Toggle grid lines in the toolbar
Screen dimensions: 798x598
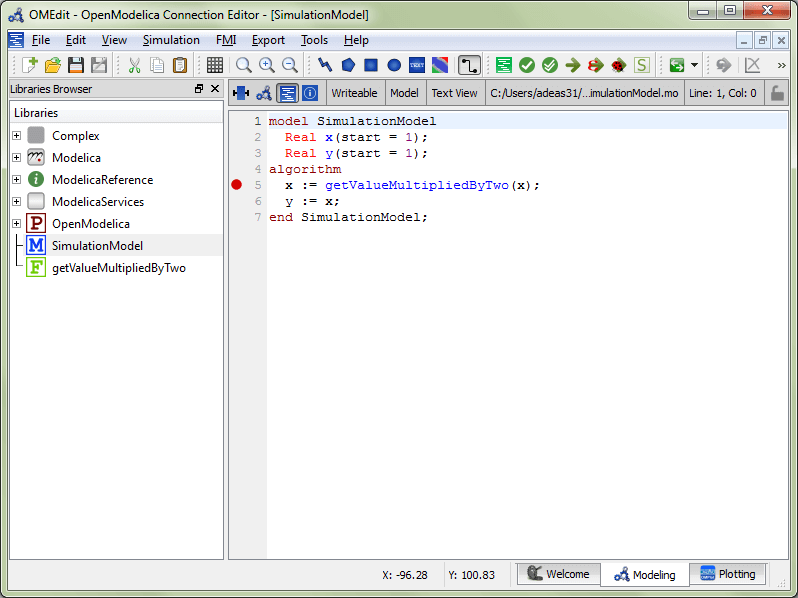(215, 65)
